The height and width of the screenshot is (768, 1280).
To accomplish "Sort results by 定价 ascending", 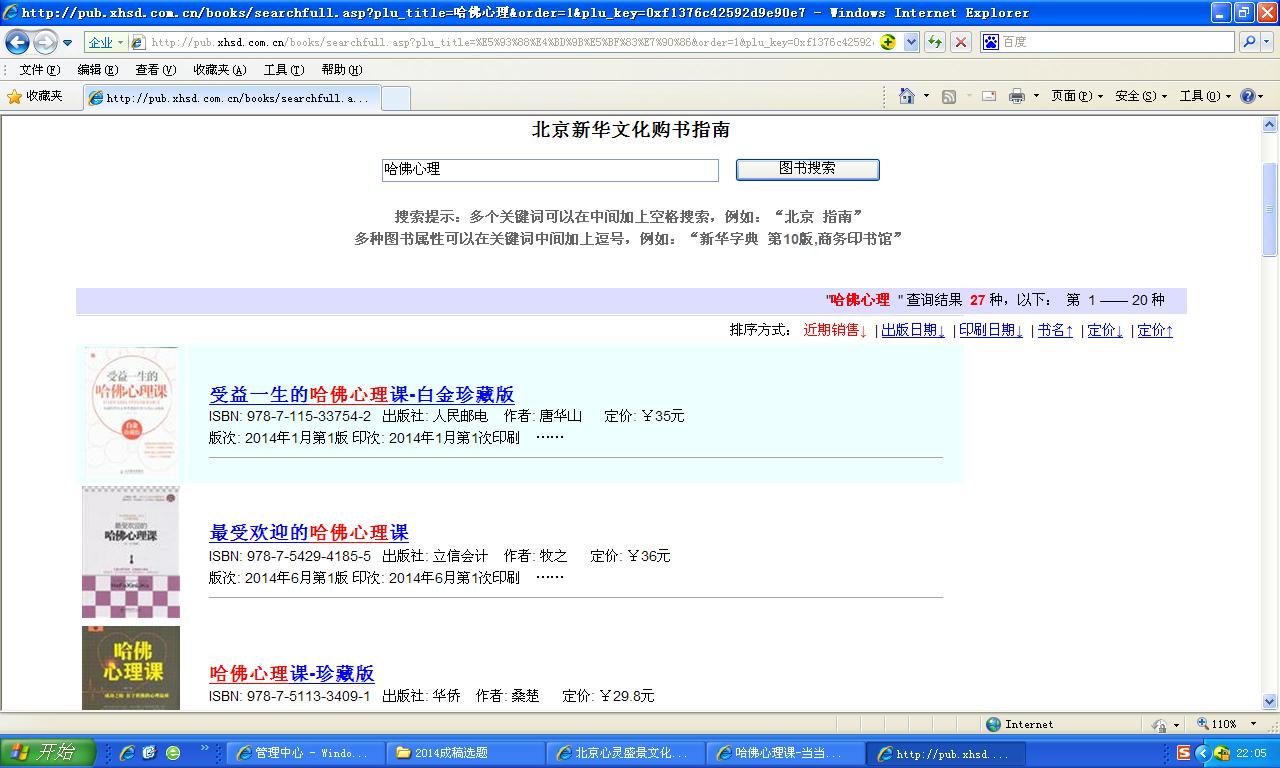I will point(1155,330).
